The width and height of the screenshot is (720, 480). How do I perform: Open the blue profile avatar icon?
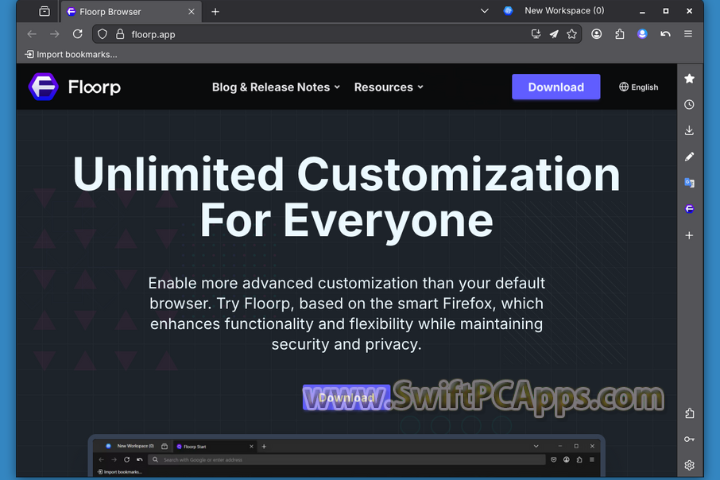coord(642,34)
